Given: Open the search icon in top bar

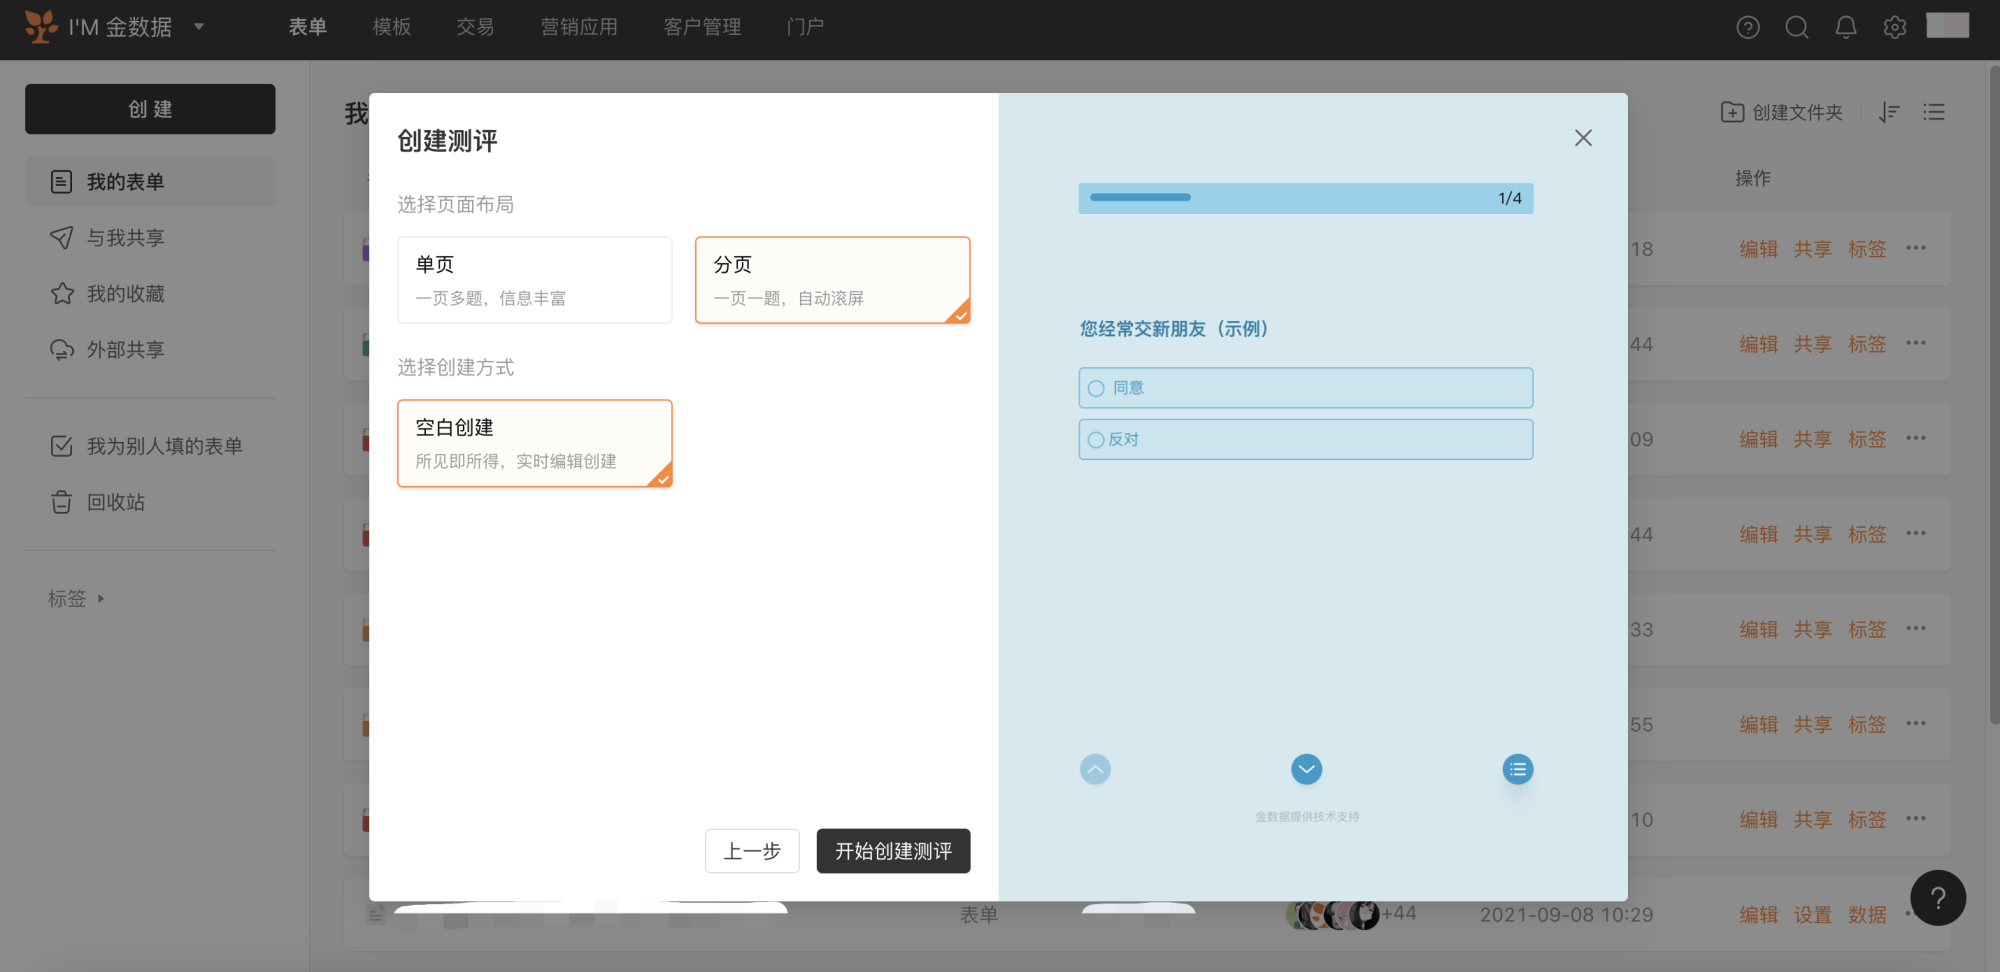Looking at the screenshot, I should click(x=1797, y=27).
